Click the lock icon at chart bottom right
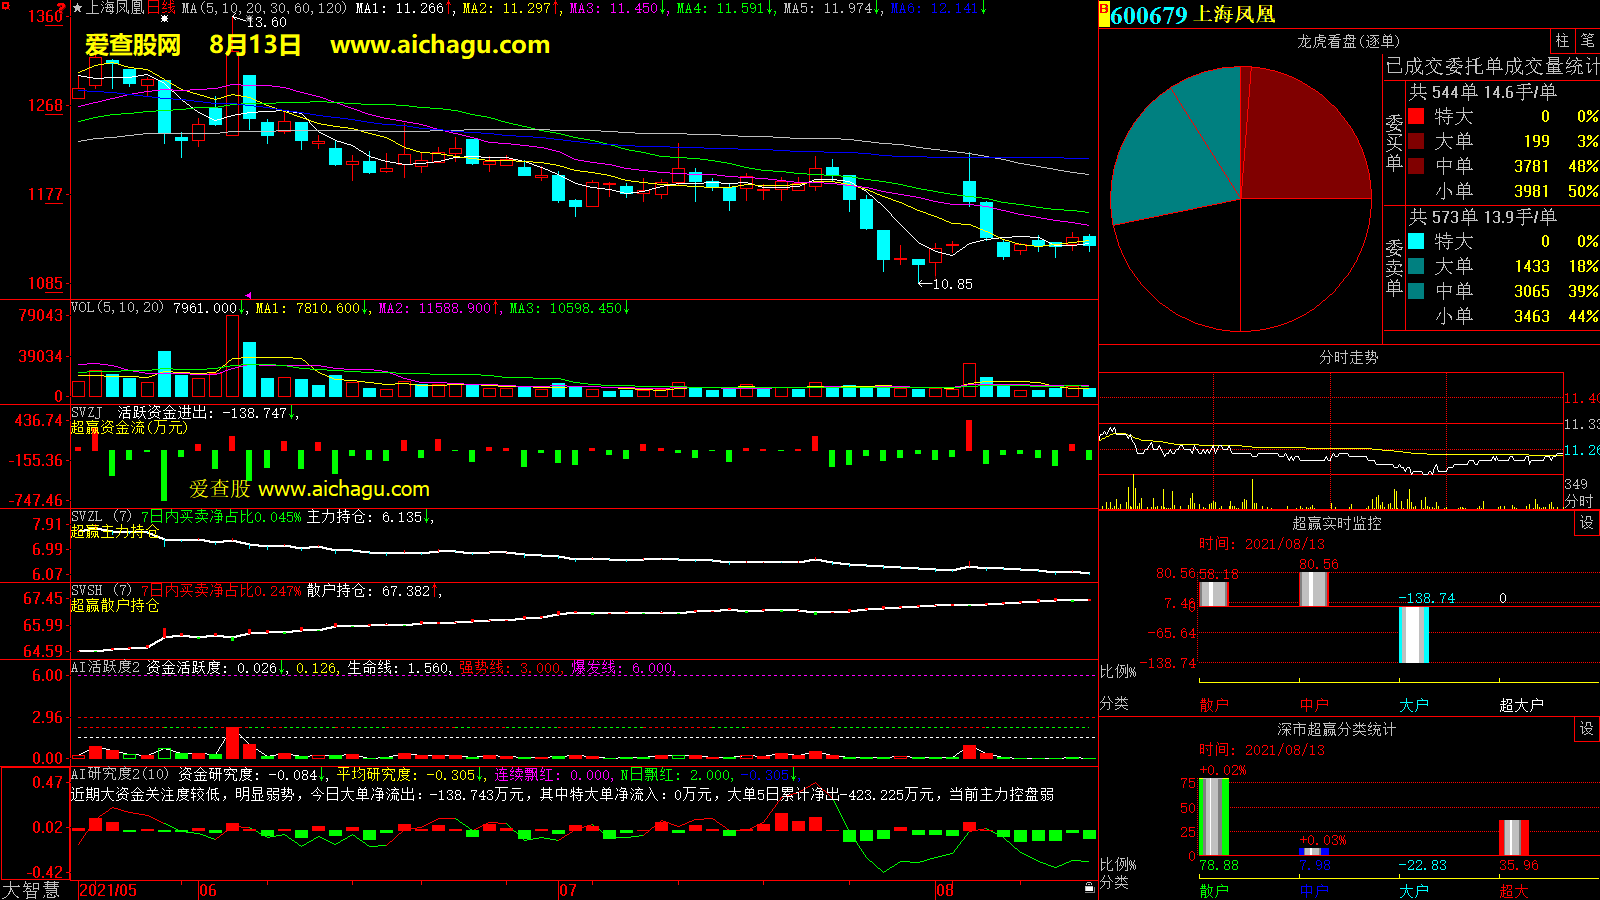 [1089, 888]
